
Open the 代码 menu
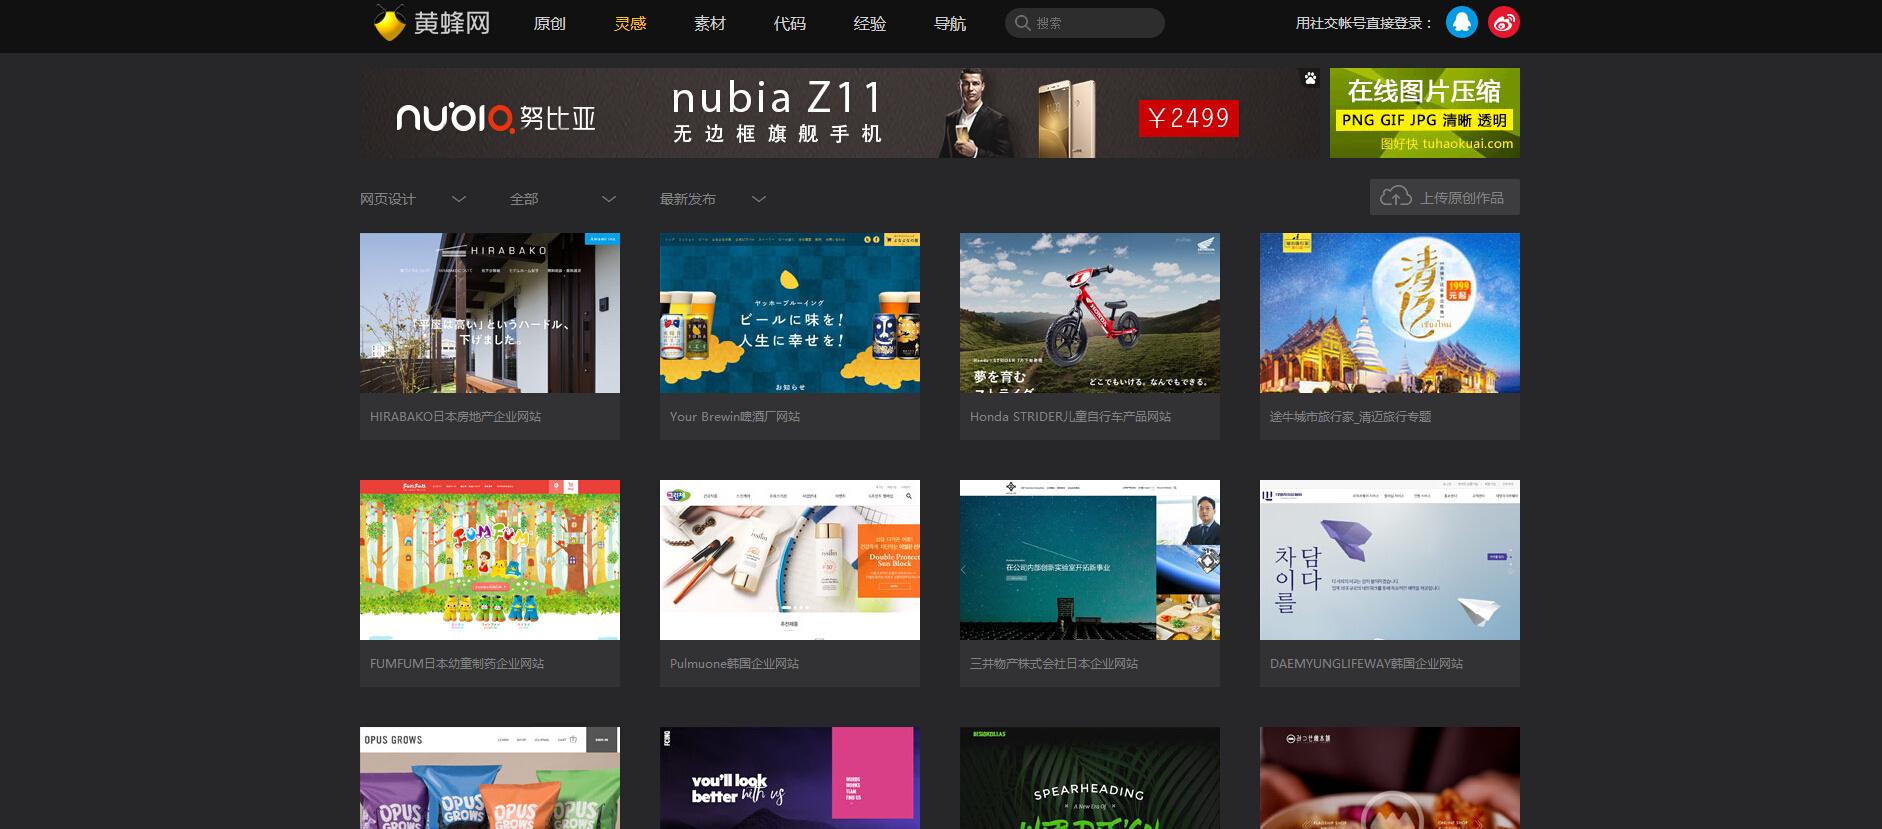click(x=790, y=23)
